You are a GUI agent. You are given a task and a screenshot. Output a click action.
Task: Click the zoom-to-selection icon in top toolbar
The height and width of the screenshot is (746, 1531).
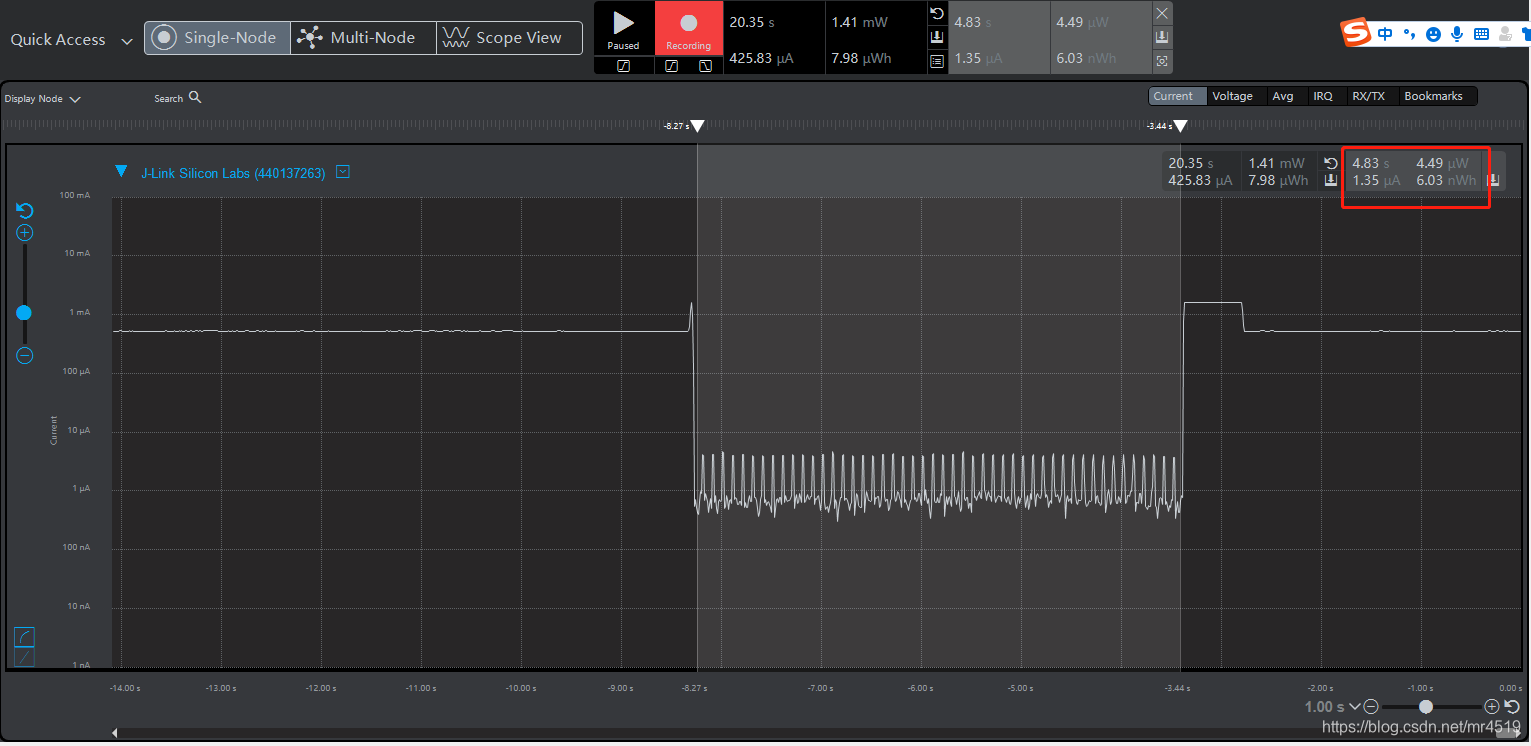[x=1161, y=61]
